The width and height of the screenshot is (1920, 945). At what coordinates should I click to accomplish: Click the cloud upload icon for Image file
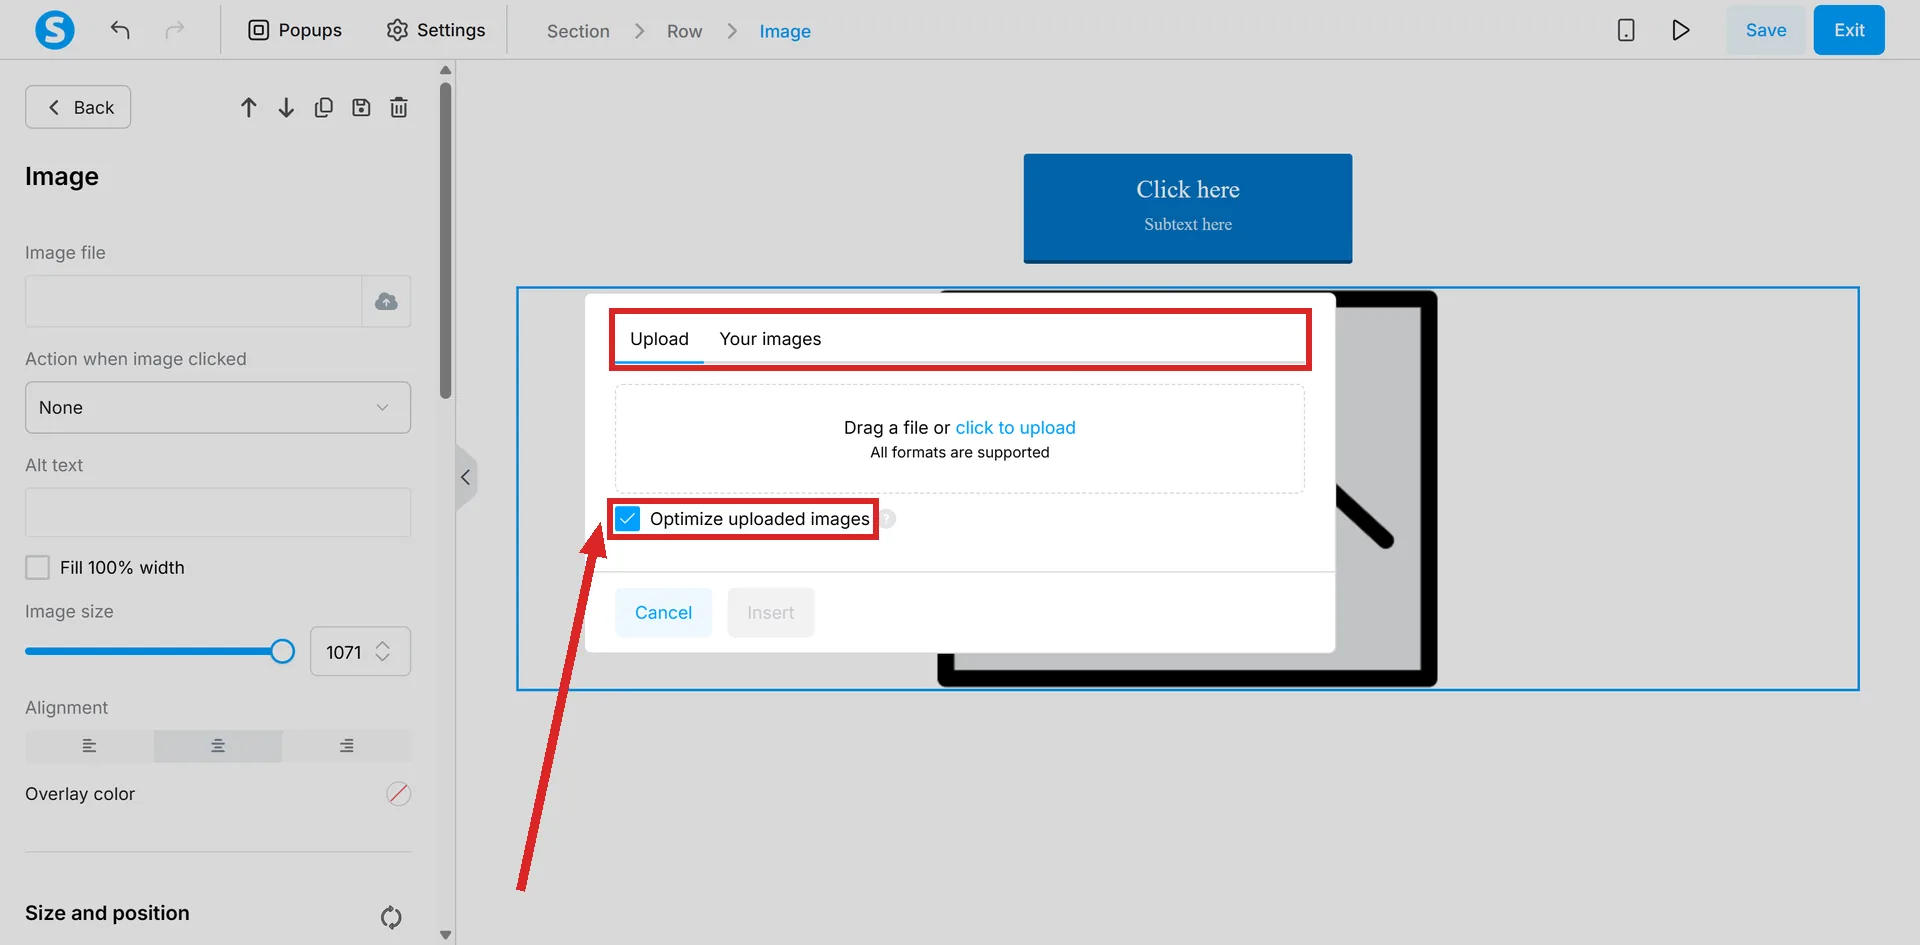pos(386,301)
